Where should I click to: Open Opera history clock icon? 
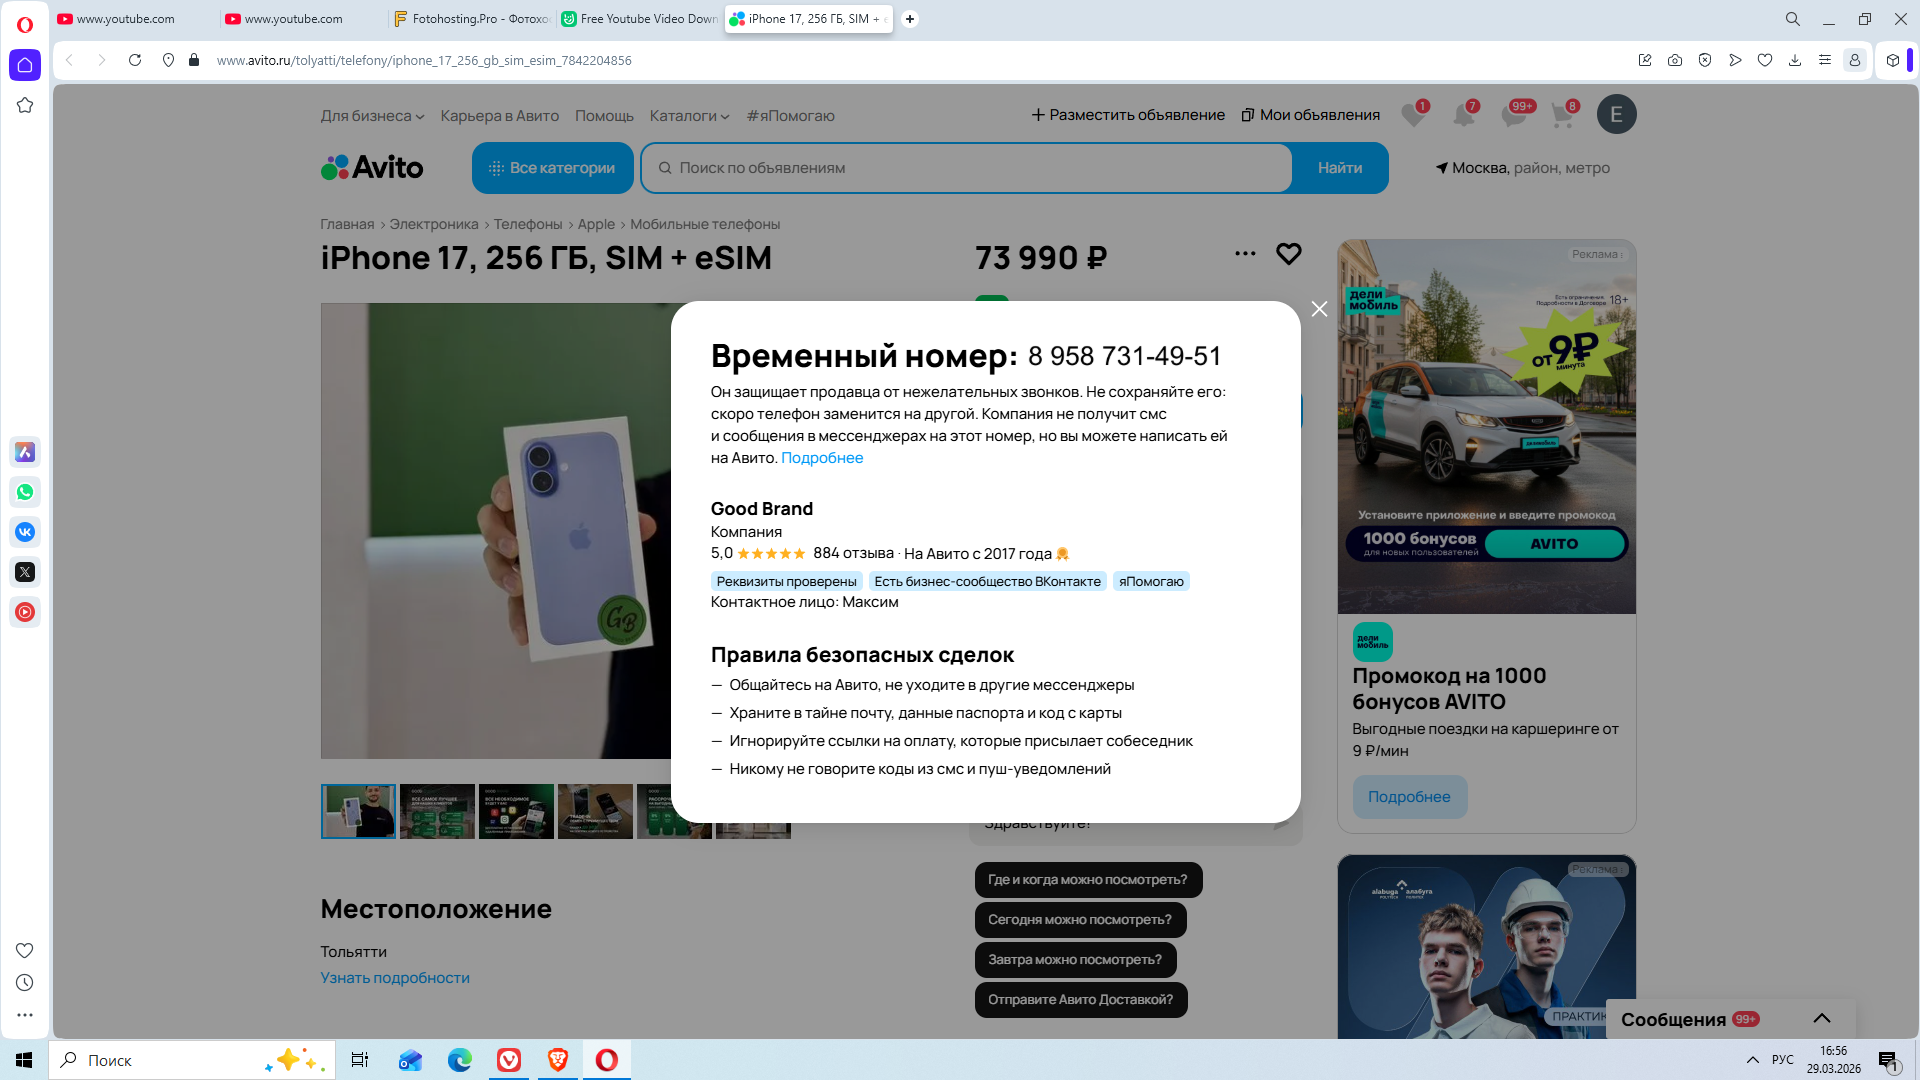pyautogui.click(x=25, y=983)
